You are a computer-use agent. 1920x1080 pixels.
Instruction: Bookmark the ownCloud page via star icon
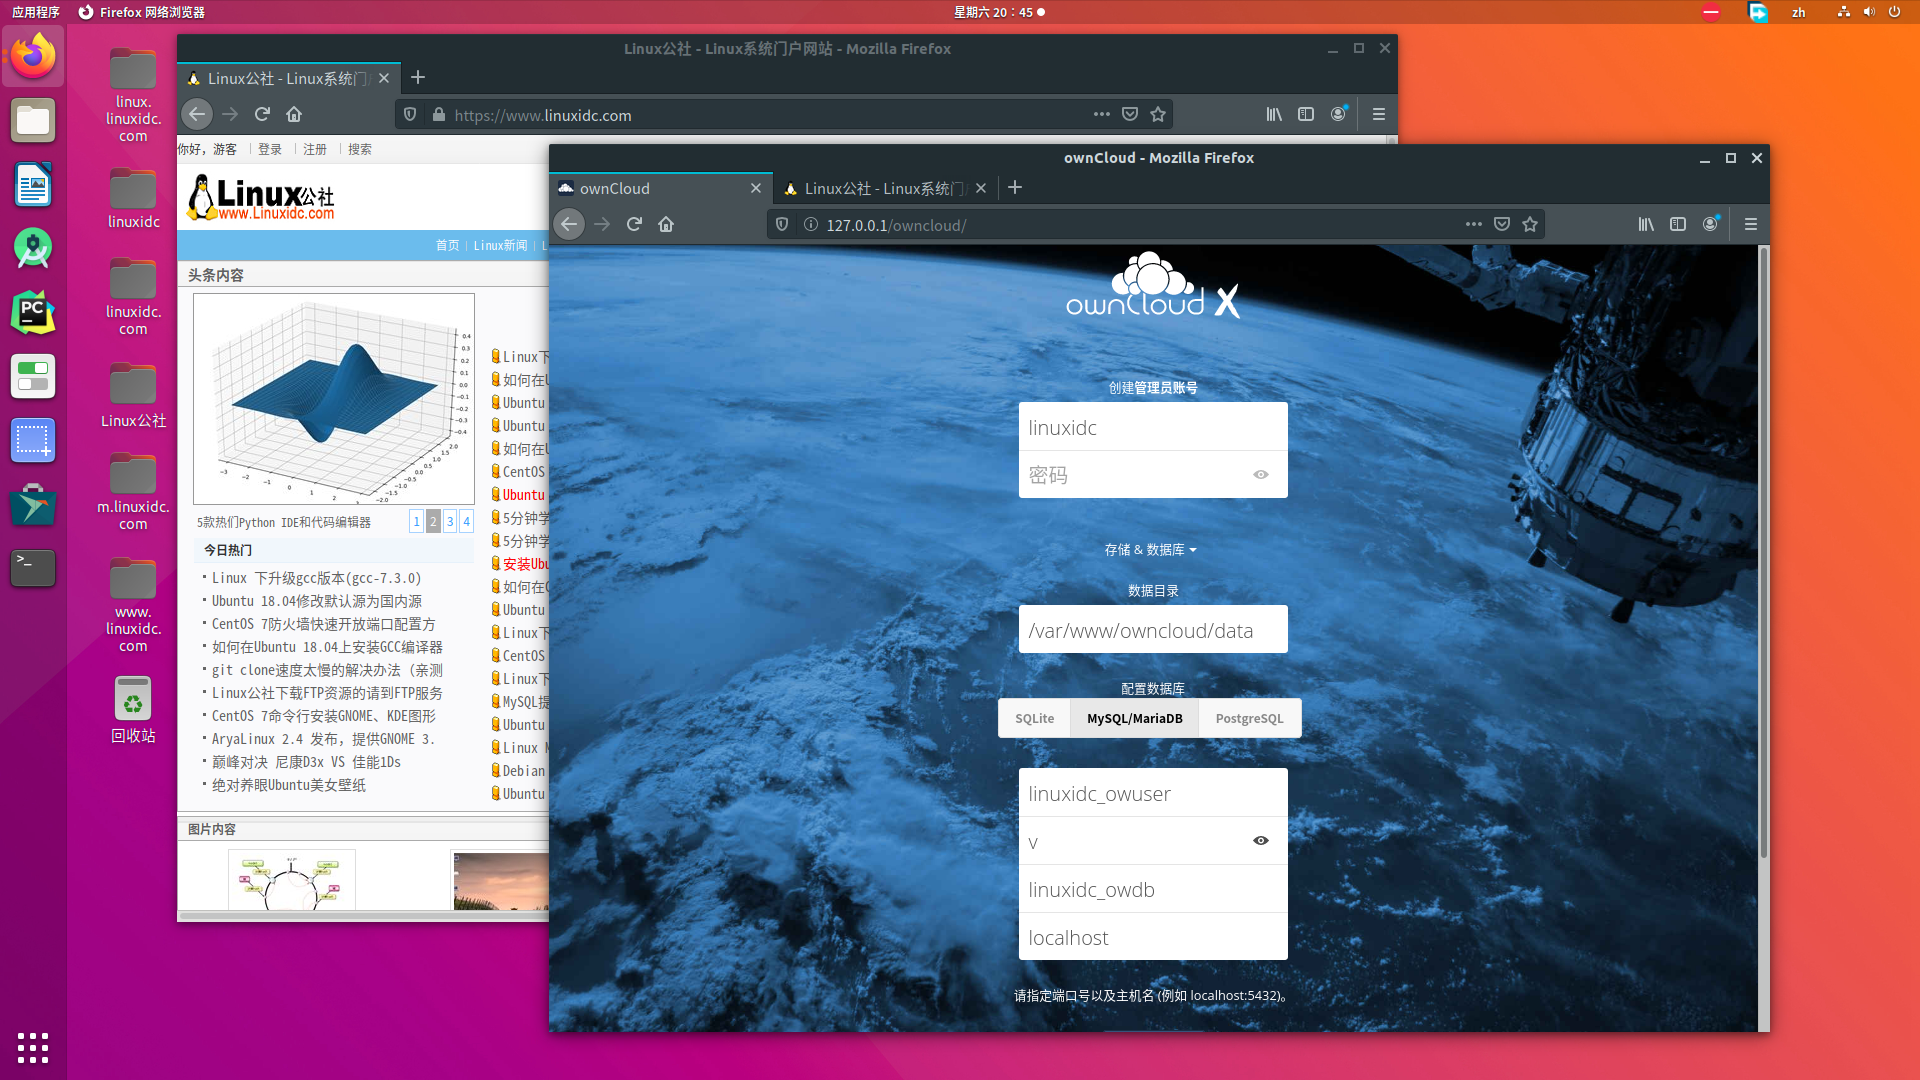click(x=1530, y=224)
